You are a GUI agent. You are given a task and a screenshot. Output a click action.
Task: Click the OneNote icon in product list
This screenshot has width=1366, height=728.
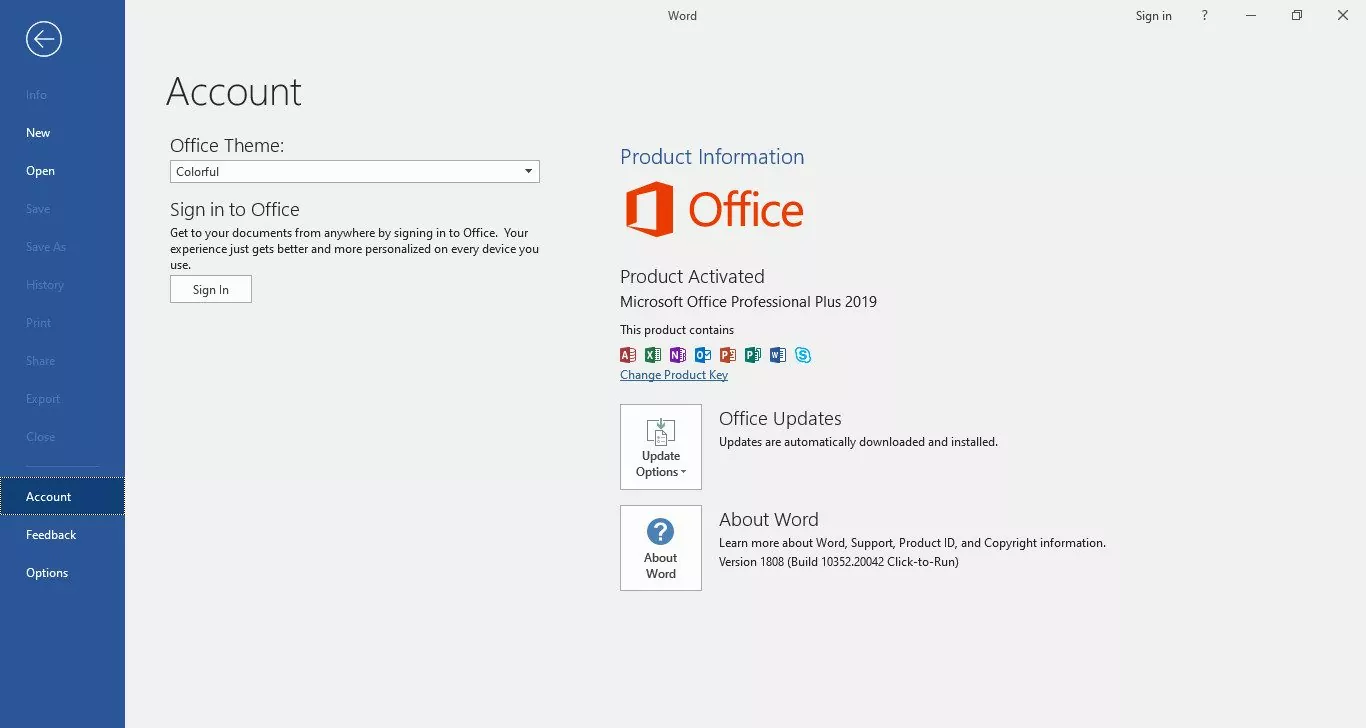(678, 355)
